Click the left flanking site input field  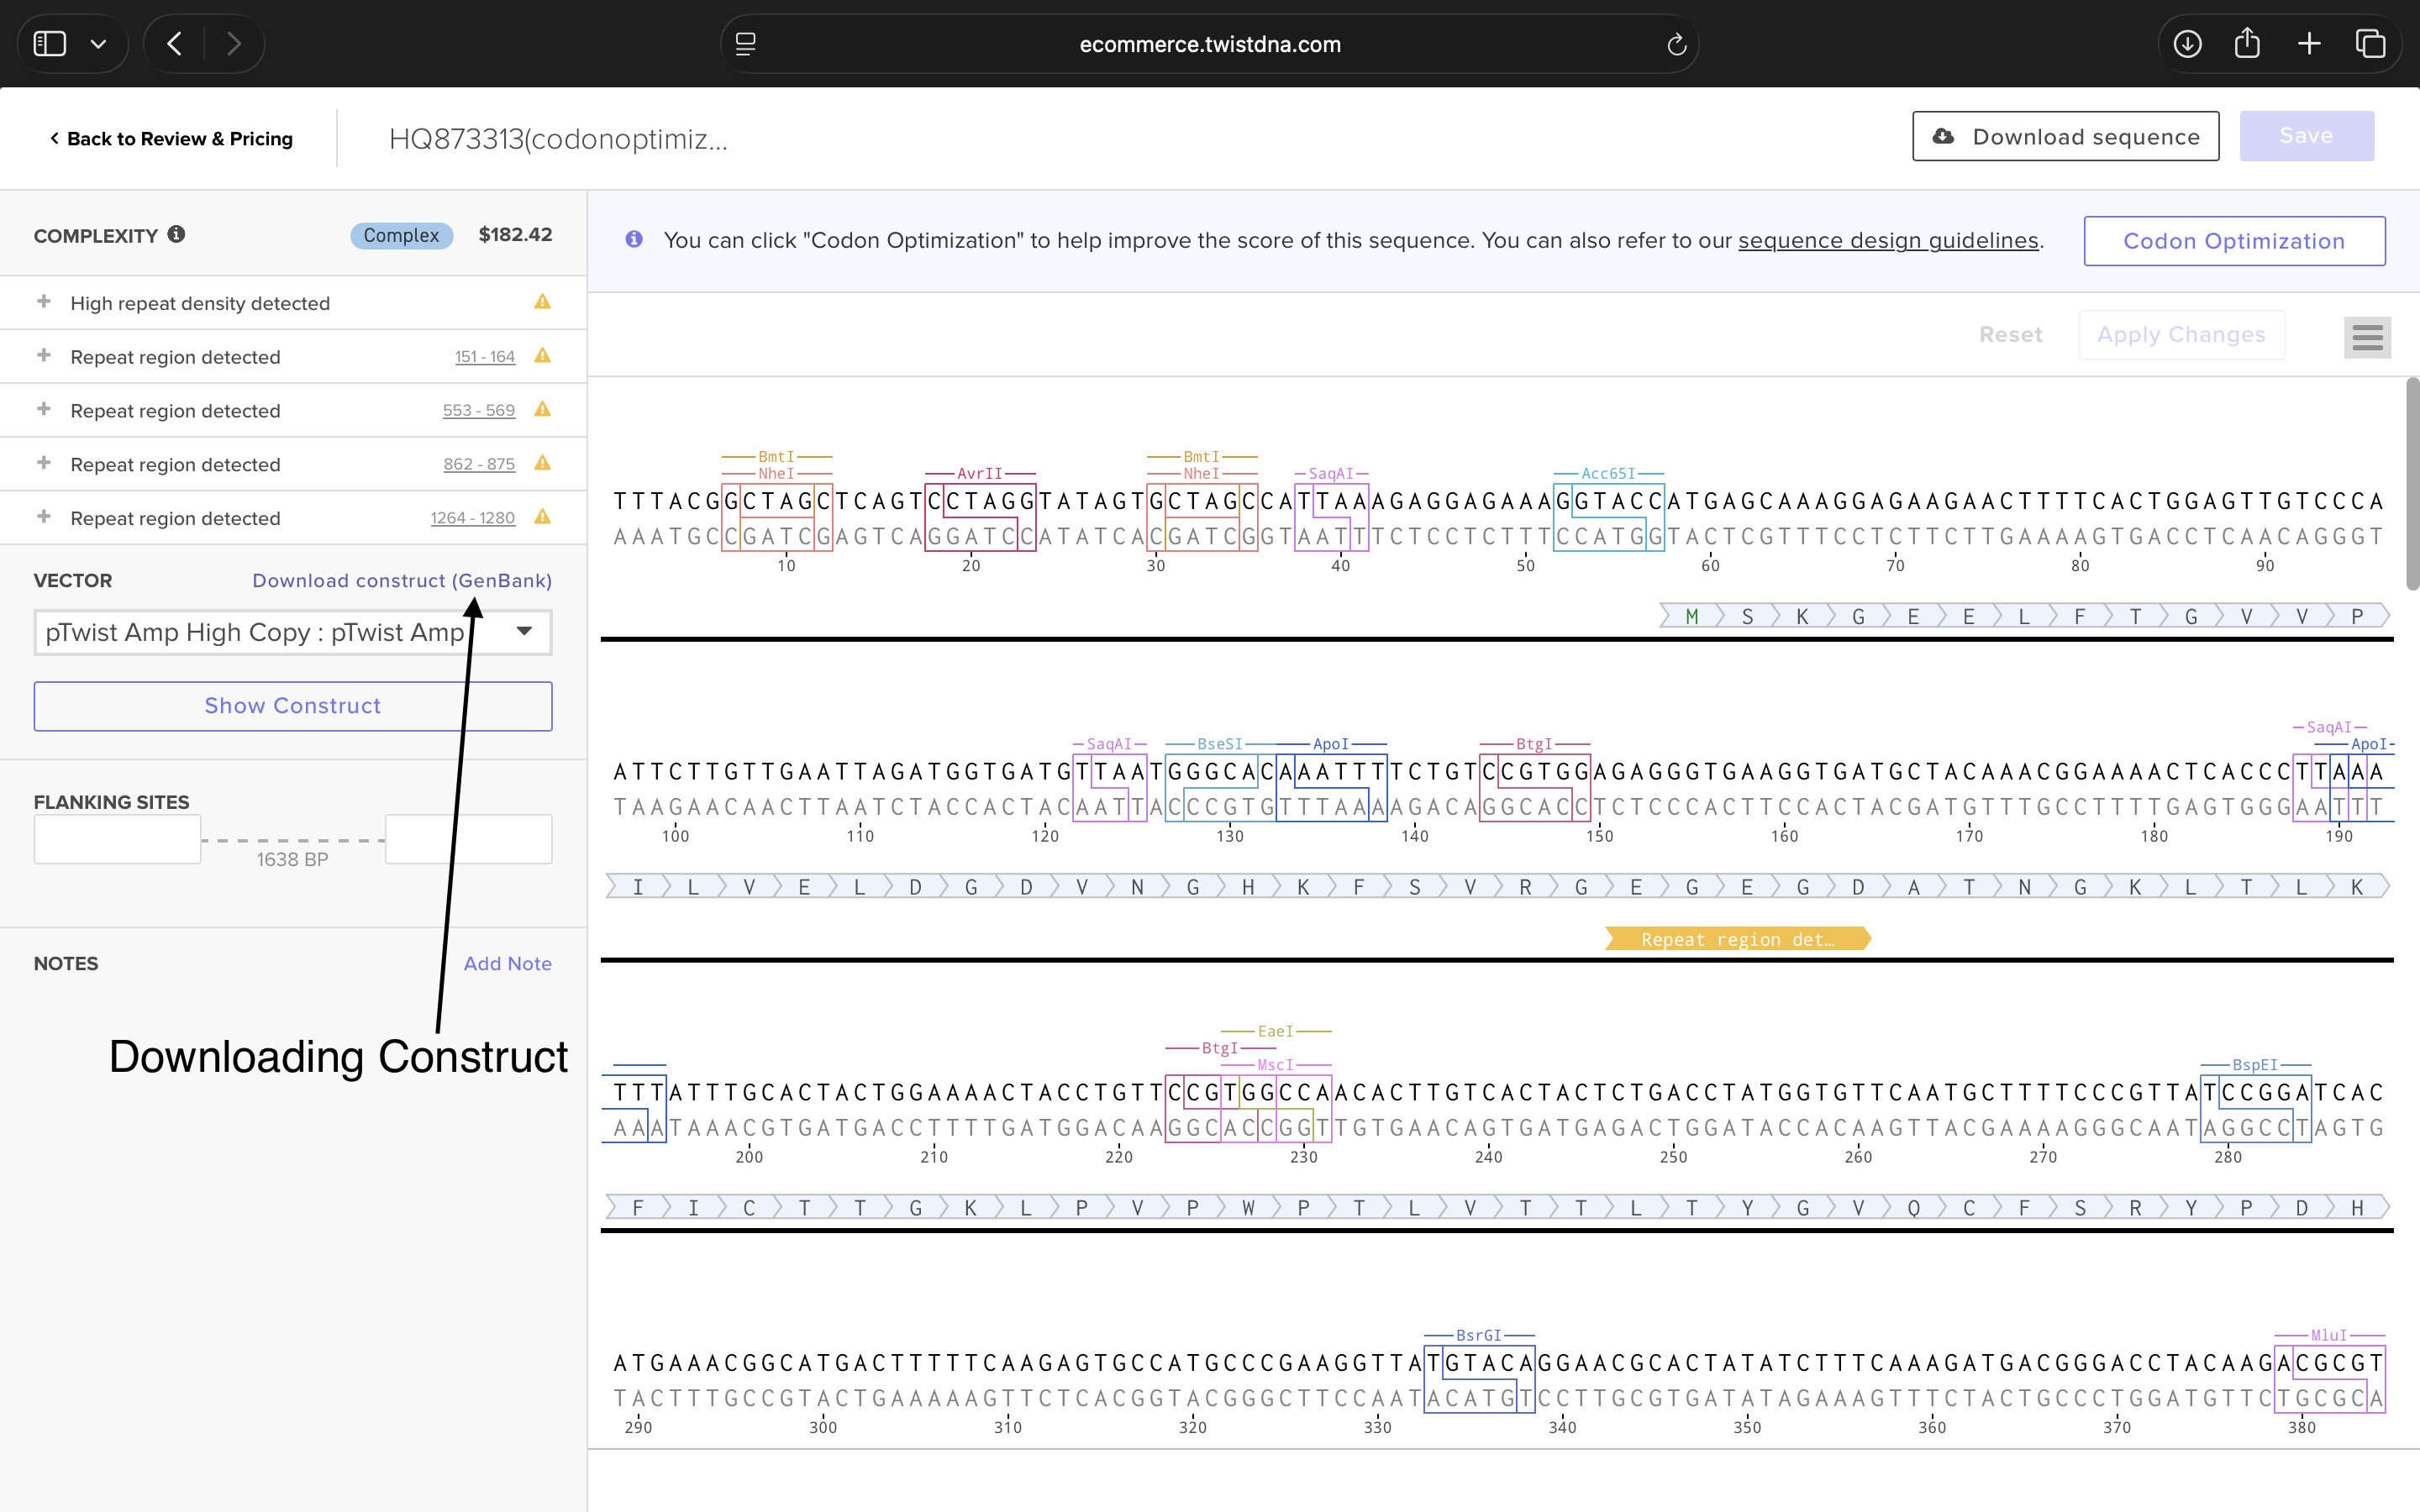pyautogui.click(x=117, y=839)
